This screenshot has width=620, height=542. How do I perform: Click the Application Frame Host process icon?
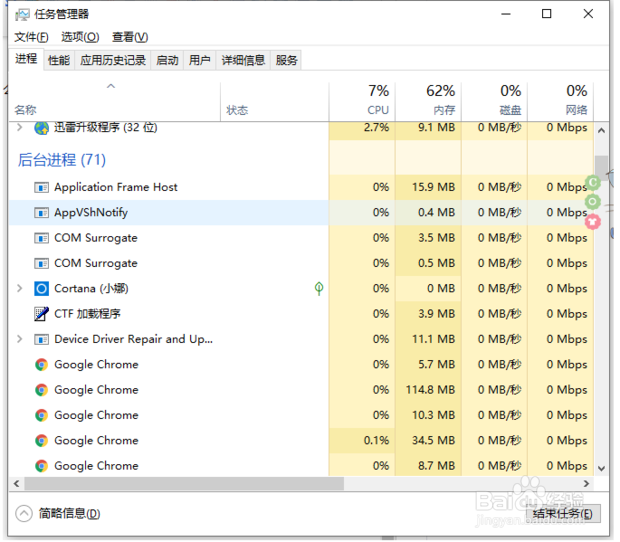(x=42, y=187)
